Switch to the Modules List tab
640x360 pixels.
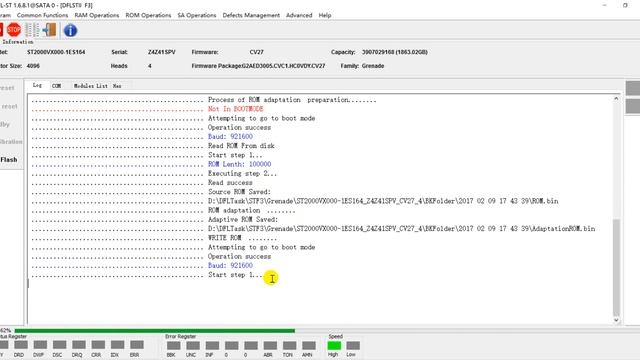pyautogui.click(x=91, y=86)
